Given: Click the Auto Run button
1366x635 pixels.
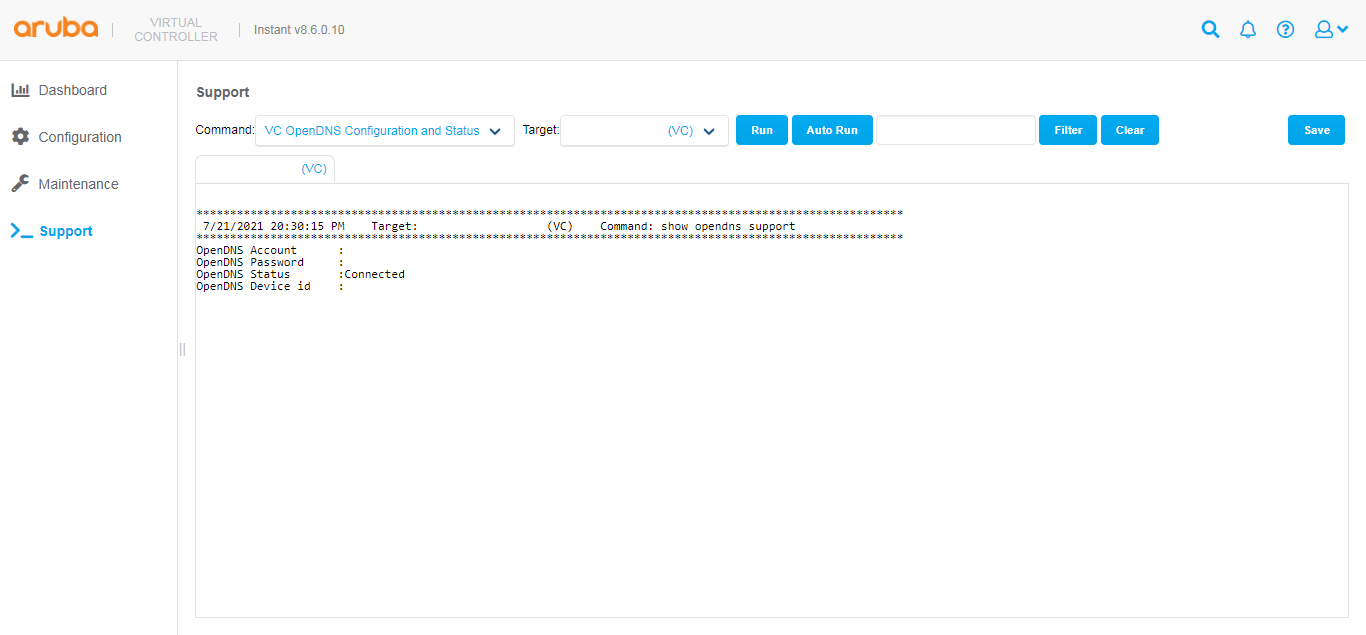Looking at the screenshot, I should pyautogui.click(x=832, y=130).
